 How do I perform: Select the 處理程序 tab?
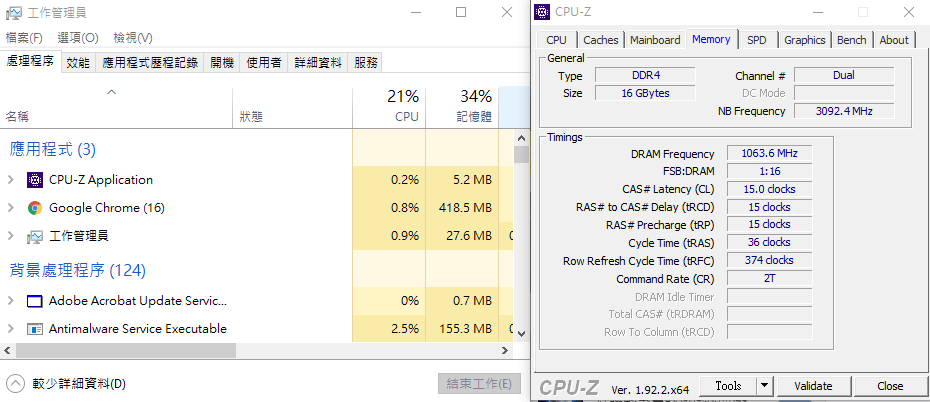click(x=30, y=62)
